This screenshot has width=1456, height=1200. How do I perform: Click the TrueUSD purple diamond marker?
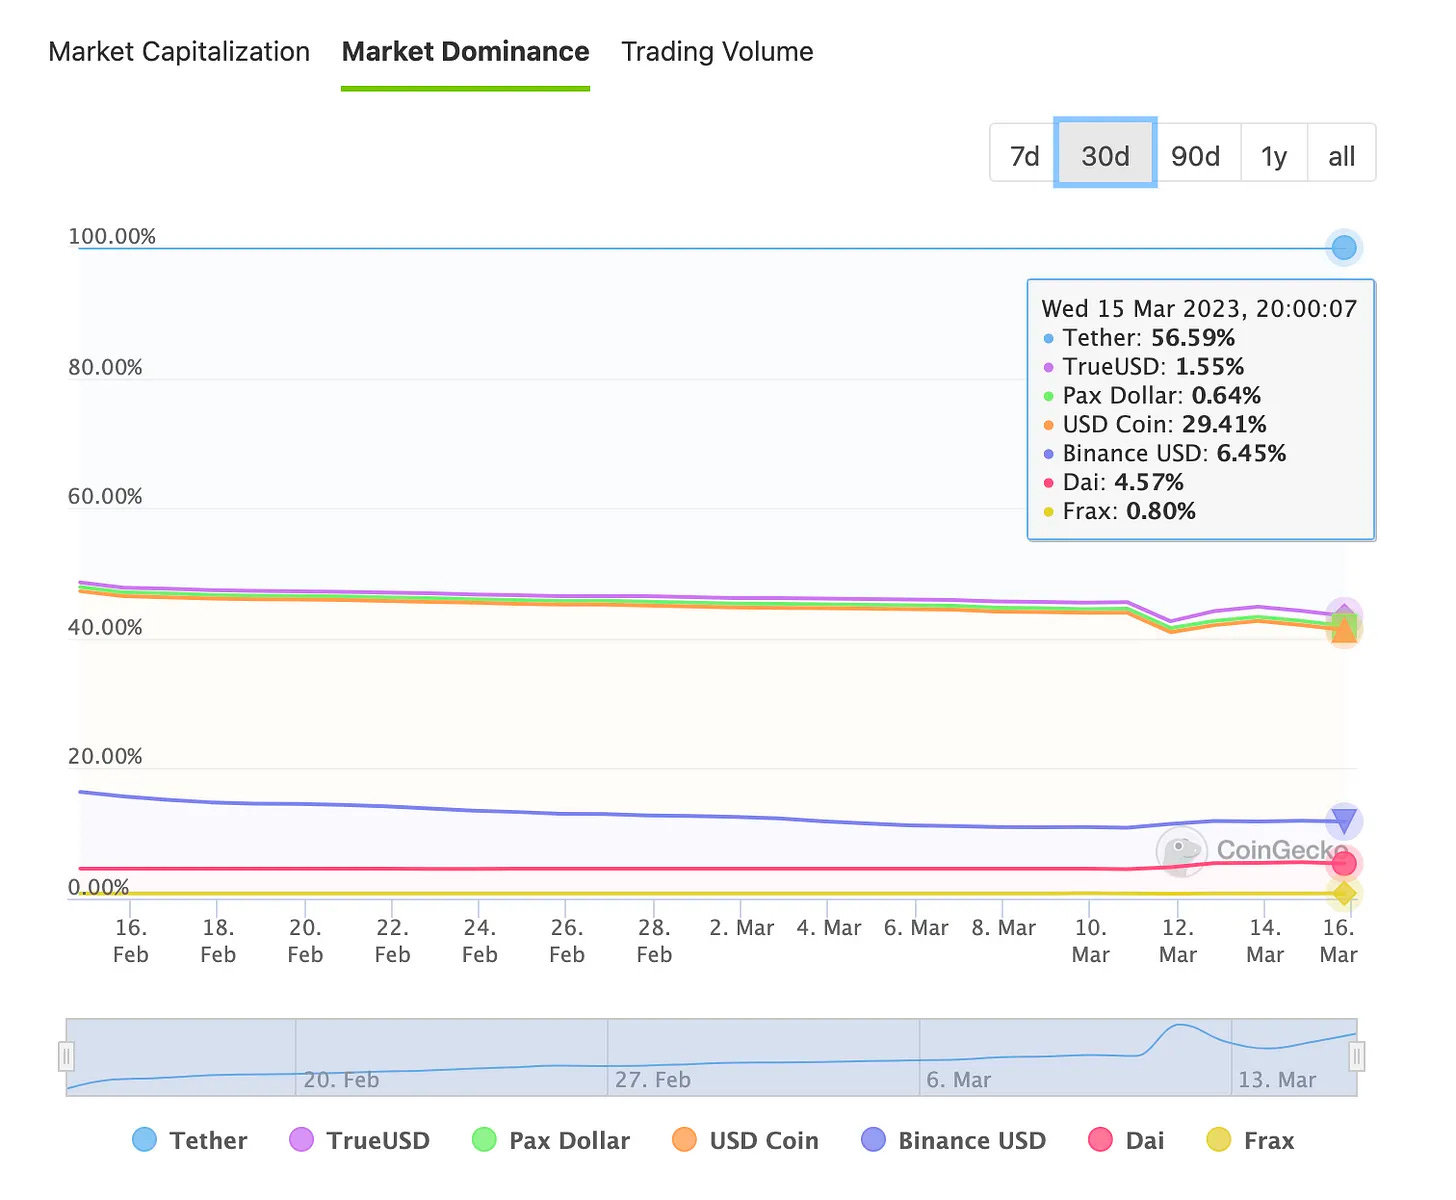pyautogui.click(x=1344, y=612)
